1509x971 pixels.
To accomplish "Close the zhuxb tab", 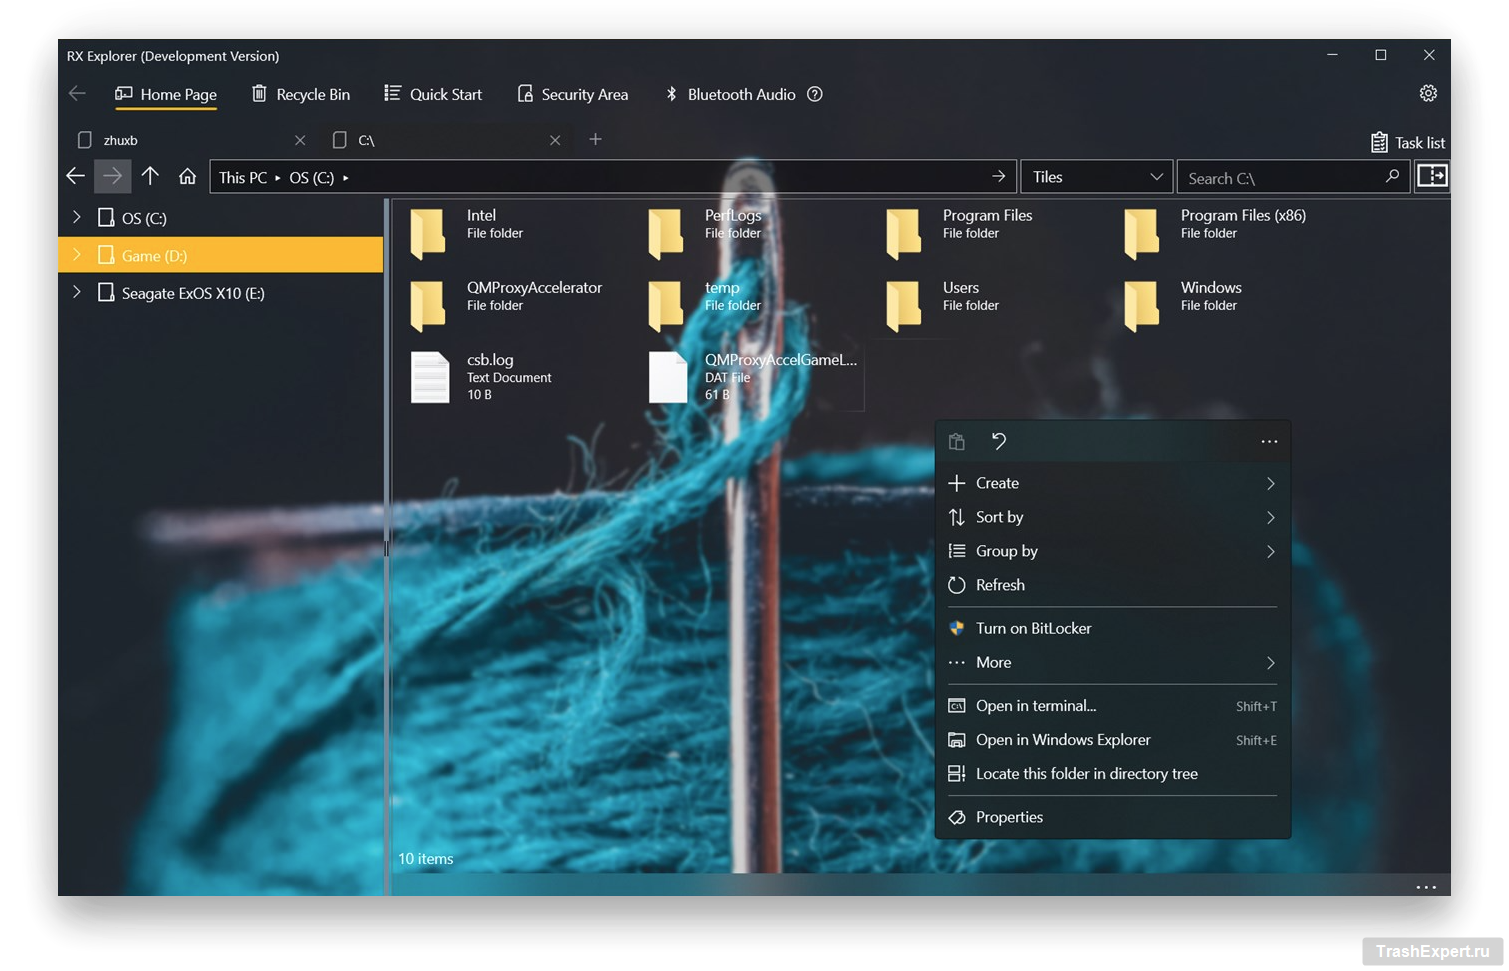I will [300, 140].
